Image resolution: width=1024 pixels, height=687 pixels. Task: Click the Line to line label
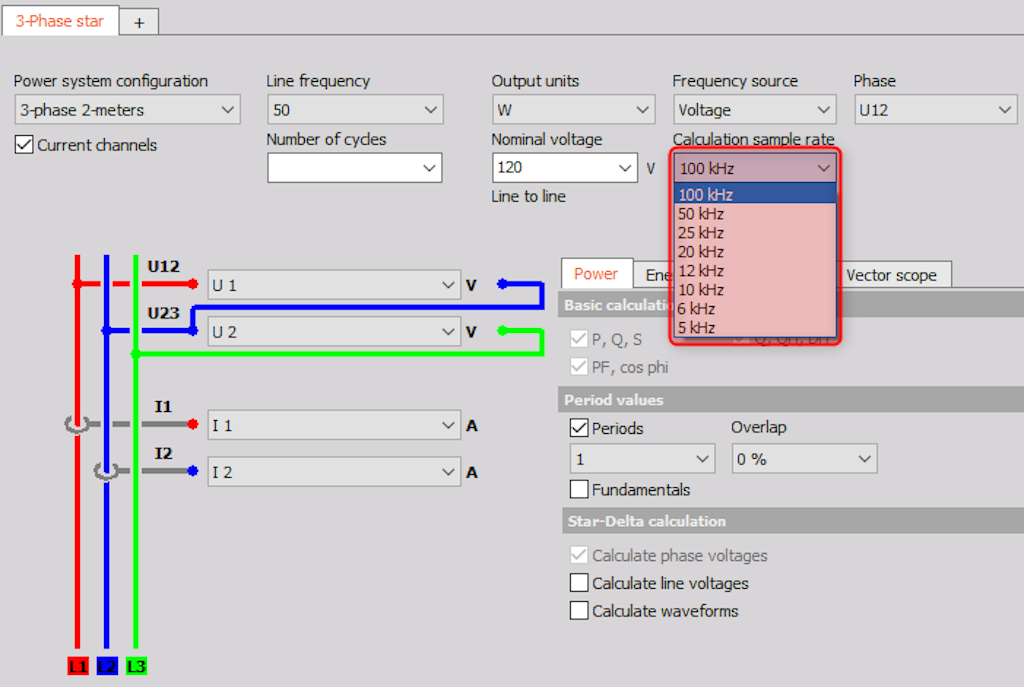pyautogui.click(x=528, y=196)
